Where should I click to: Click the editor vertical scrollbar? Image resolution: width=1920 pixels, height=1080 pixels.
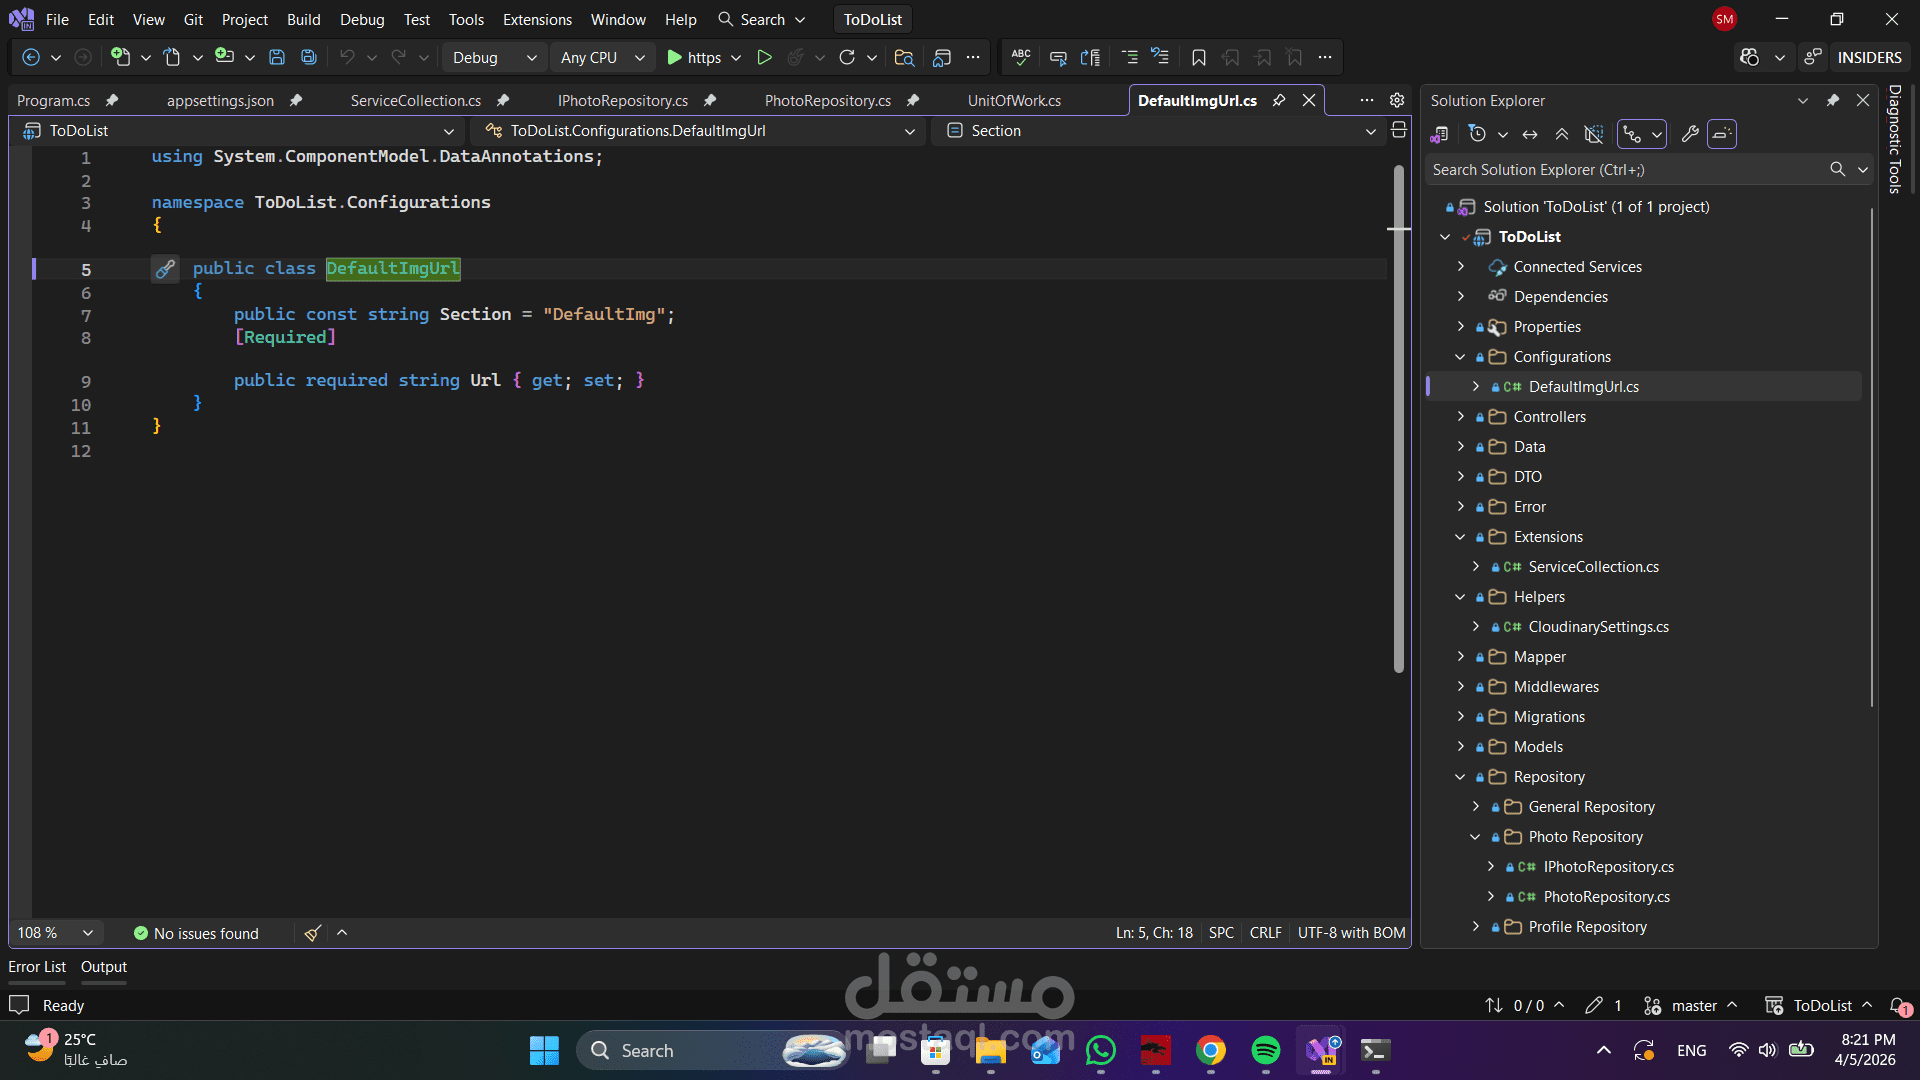click(1399, 420)
